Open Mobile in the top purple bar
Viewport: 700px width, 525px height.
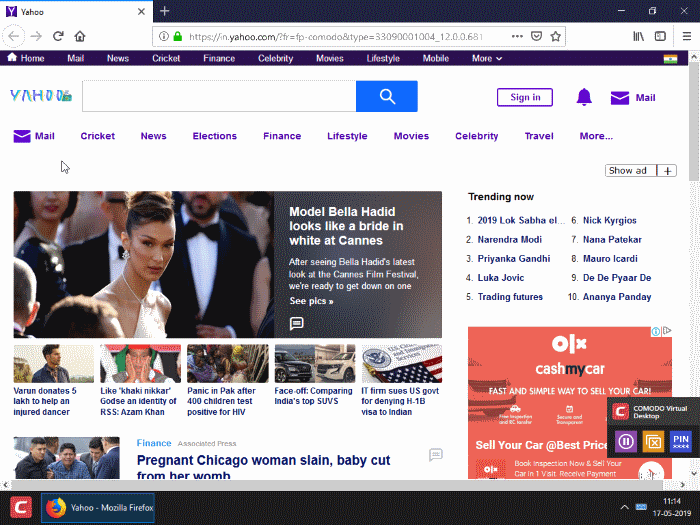[436, 58]
